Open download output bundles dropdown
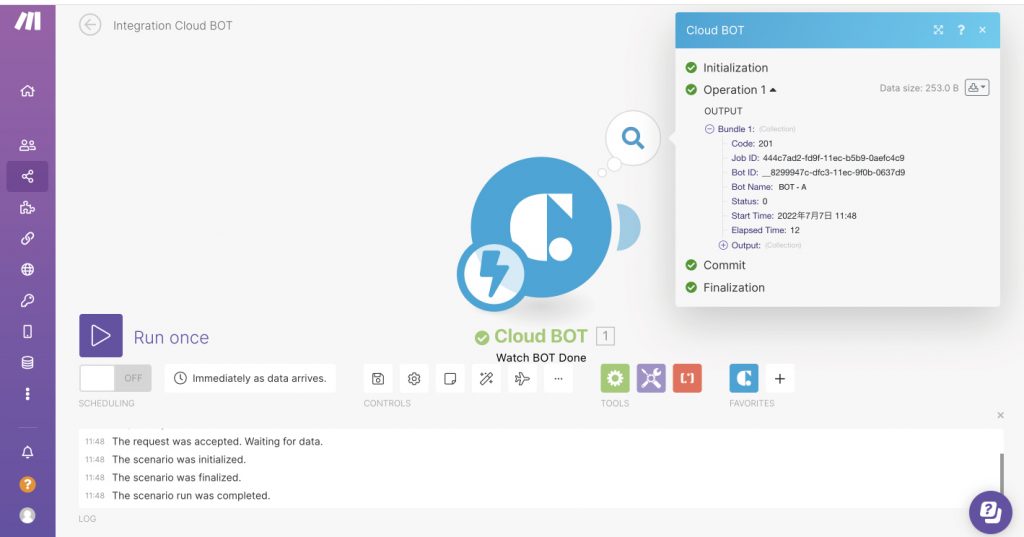Viewport: 1024px width, 537px height. tap(977, 88)
